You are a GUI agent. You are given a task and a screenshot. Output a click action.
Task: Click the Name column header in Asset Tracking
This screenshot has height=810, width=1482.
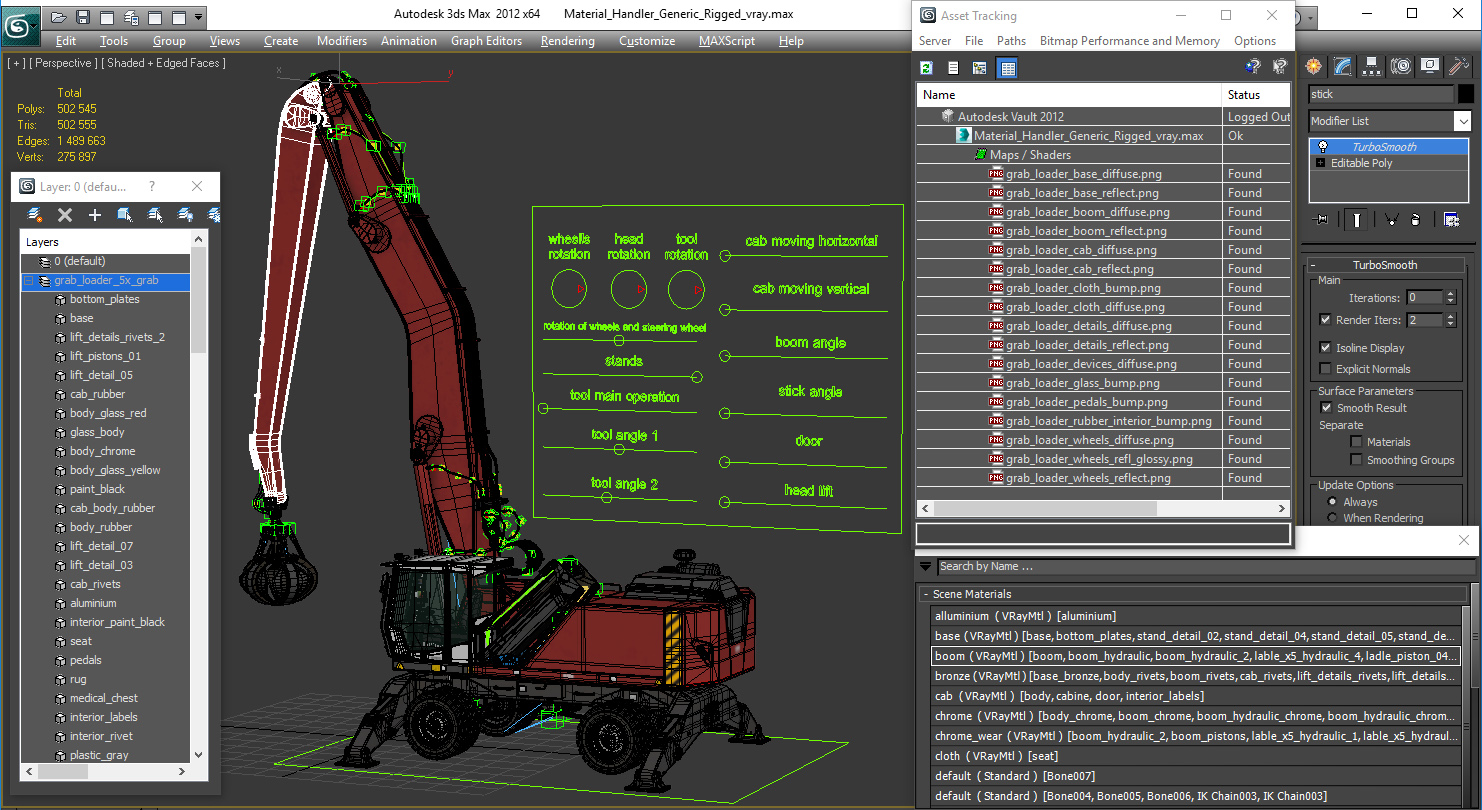pyautogui.click(x=1069, y=95)
